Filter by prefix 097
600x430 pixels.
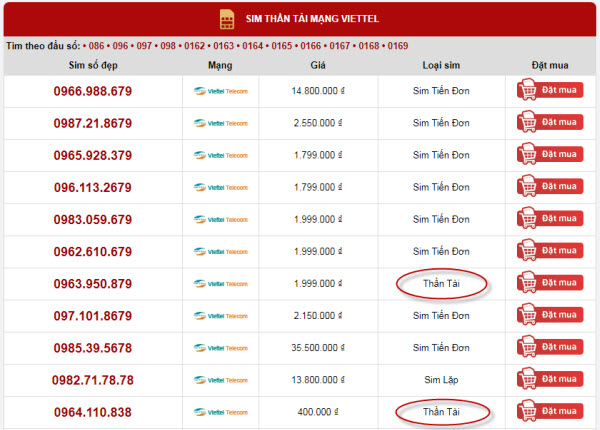(144, 46)
